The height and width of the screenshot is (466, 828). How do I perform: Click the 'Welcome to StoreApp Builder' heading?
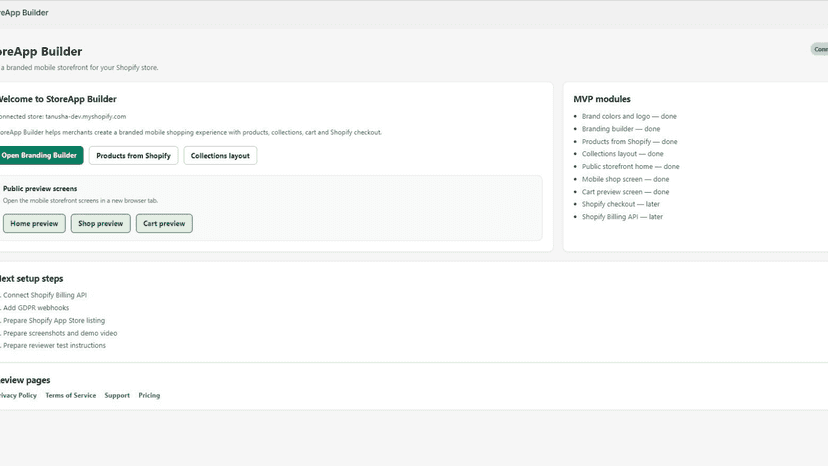tap(58, 99)
